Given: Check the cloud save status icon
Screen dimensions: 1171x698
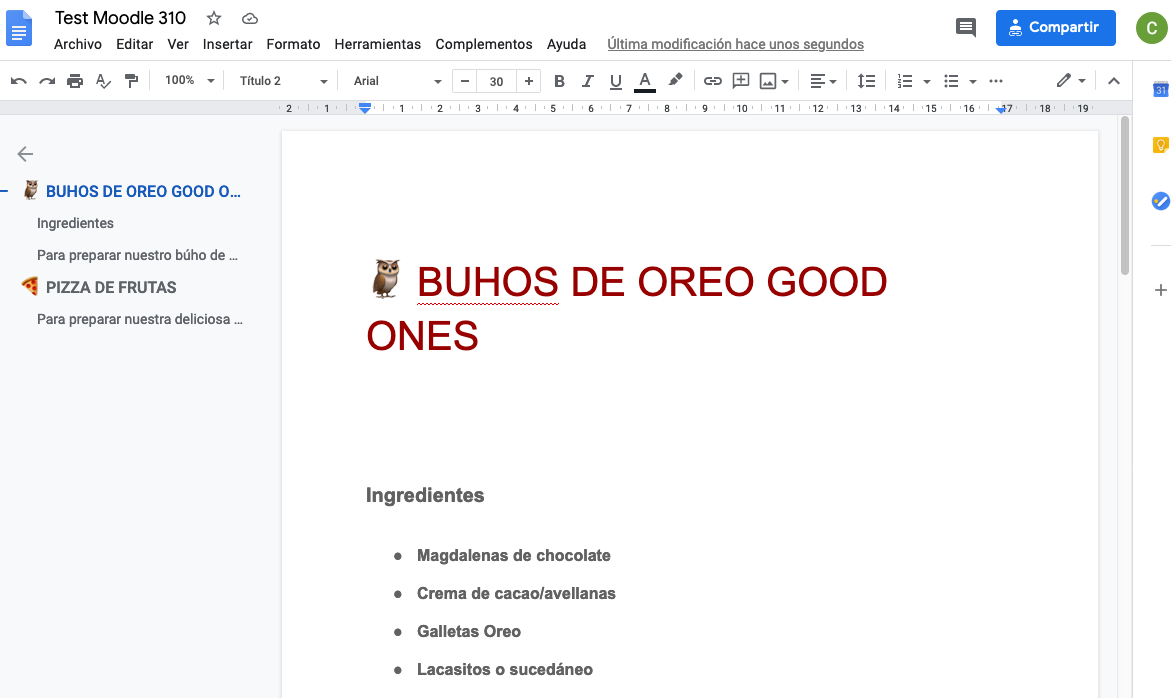Looking at the screenshot, I should (250, 19).
